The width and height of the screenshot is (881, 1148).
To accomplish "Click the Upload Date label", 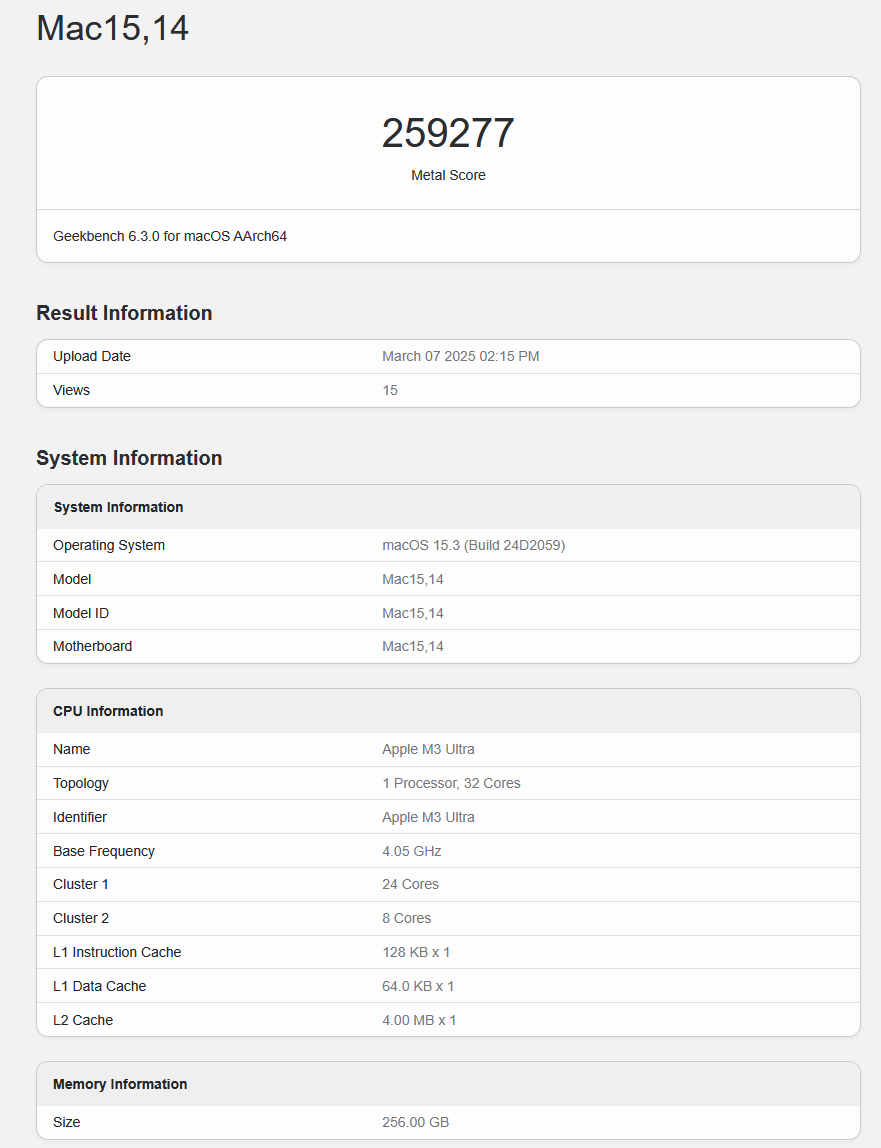I will click(x=92, y=357).
